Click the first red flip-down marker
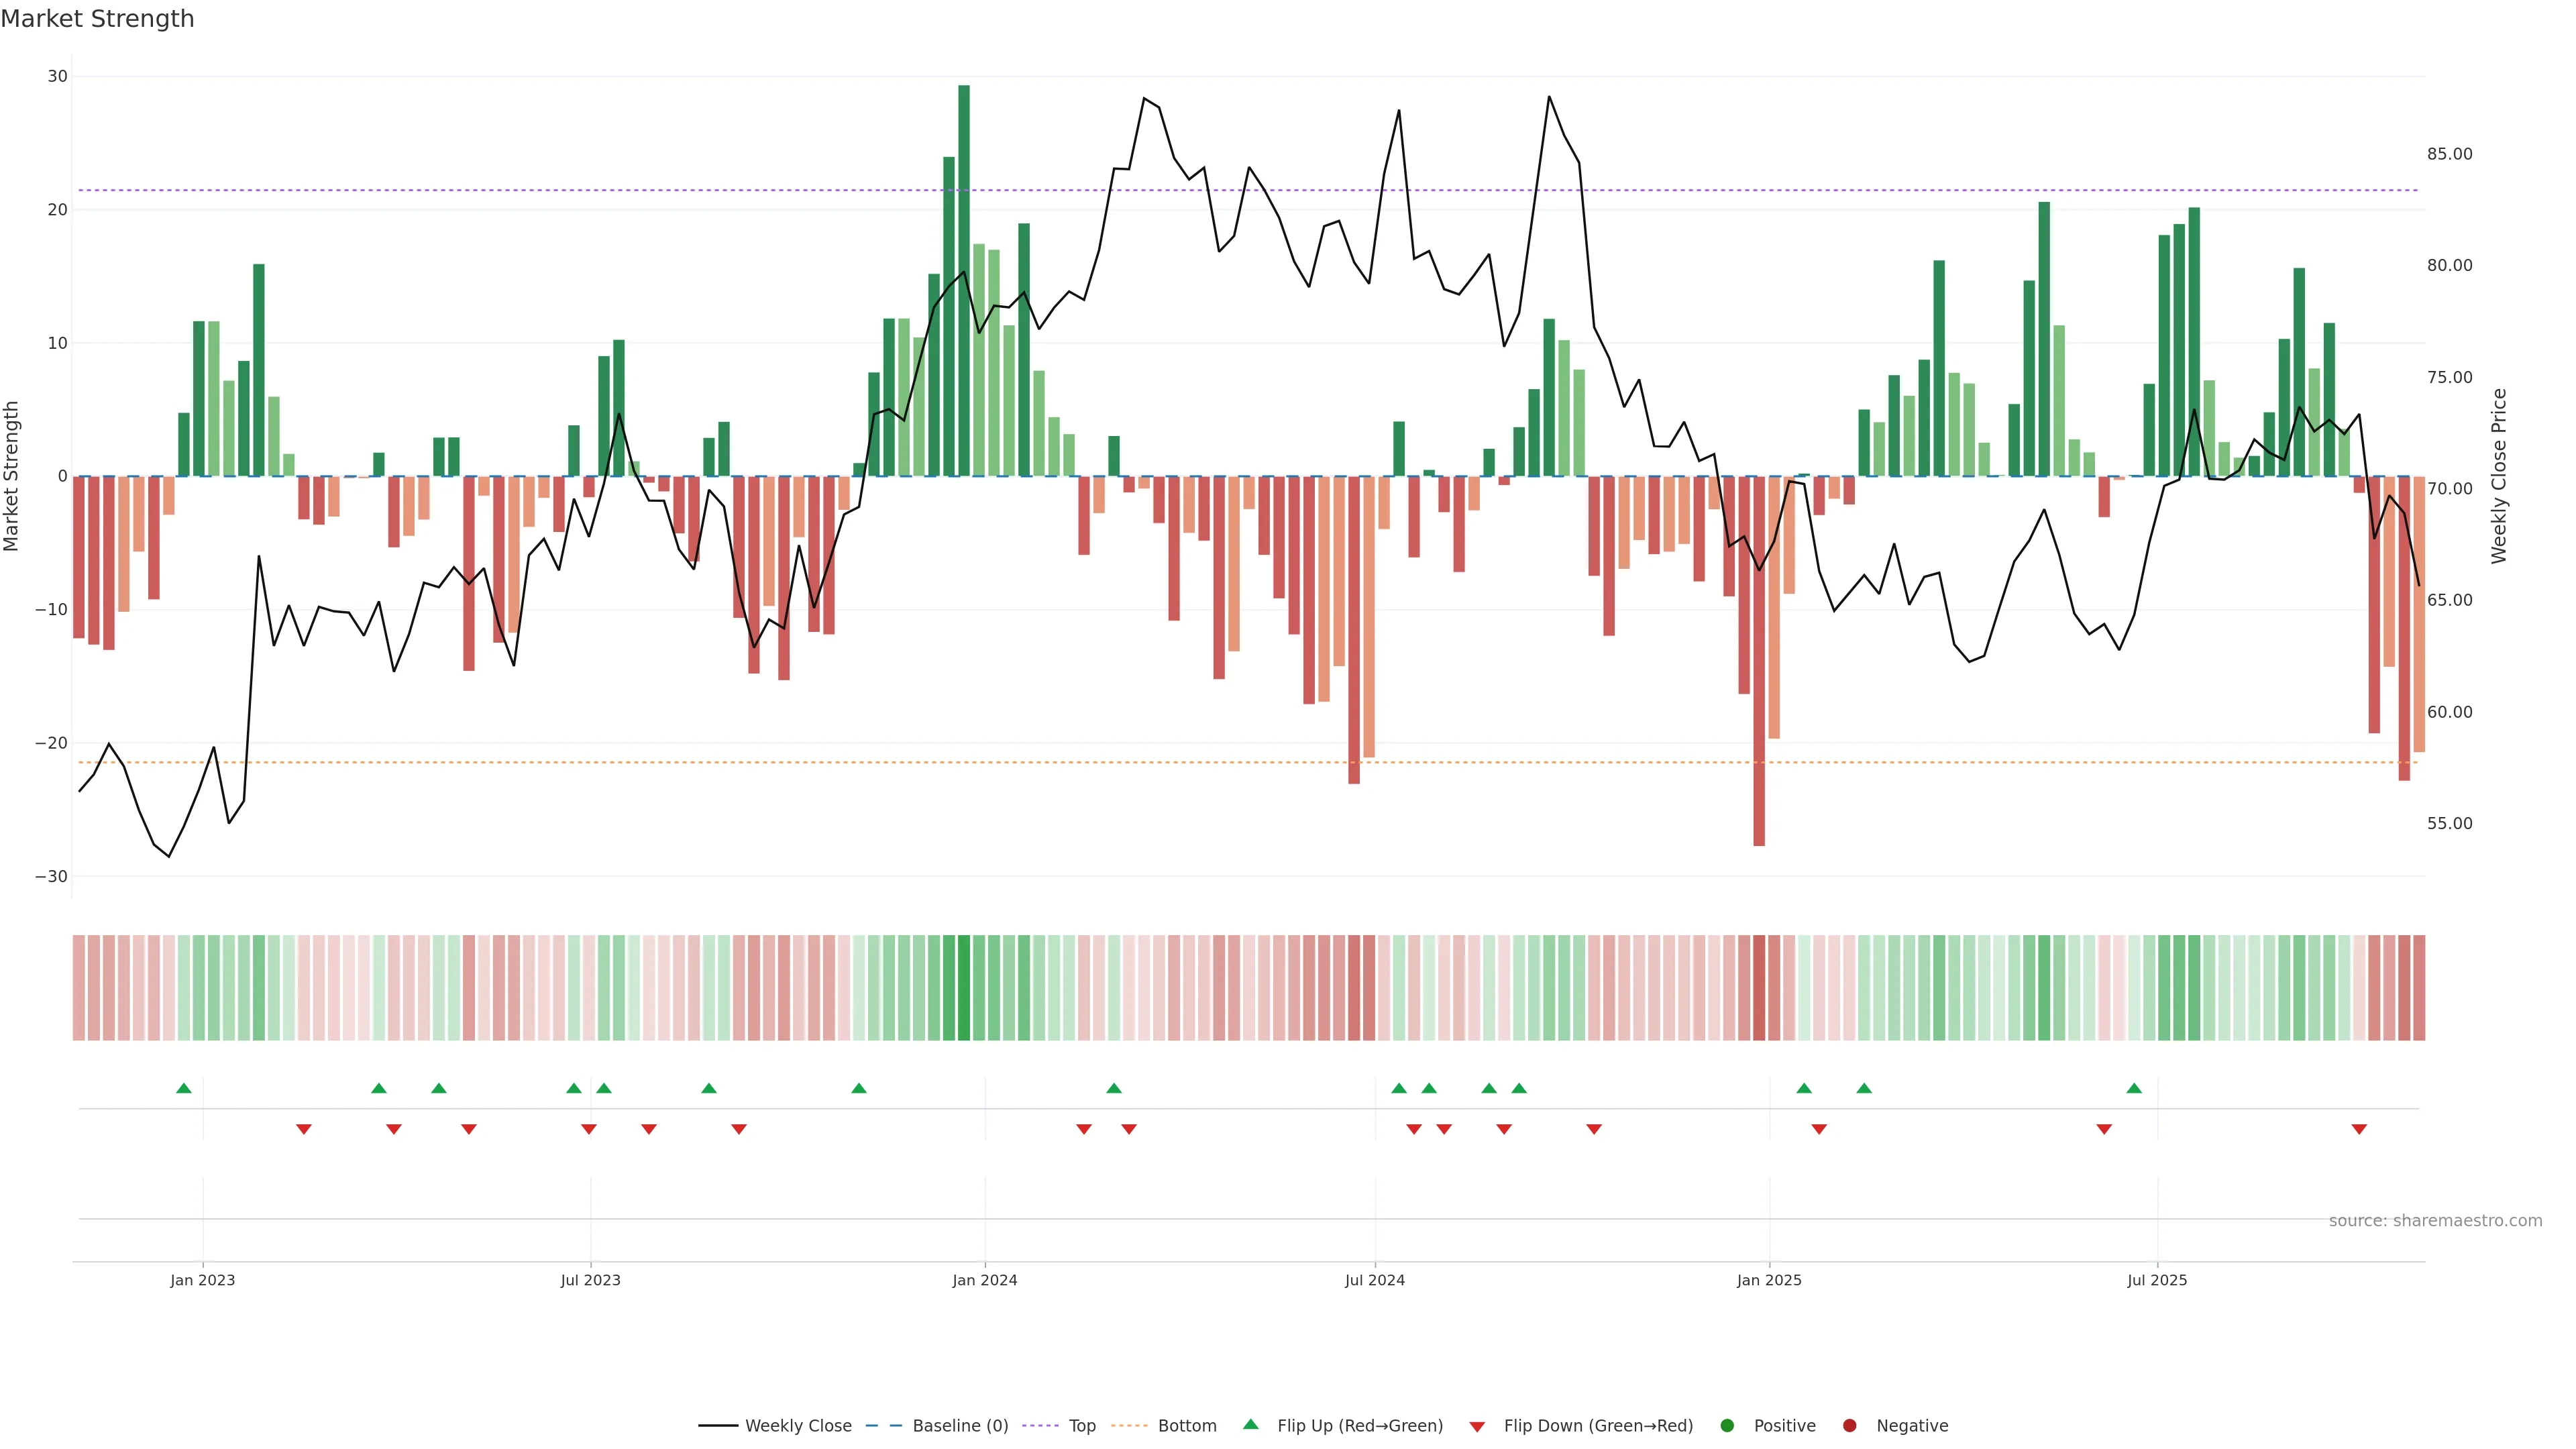This screenshot has width=2576, height=1449. (x=304, y=1129)
